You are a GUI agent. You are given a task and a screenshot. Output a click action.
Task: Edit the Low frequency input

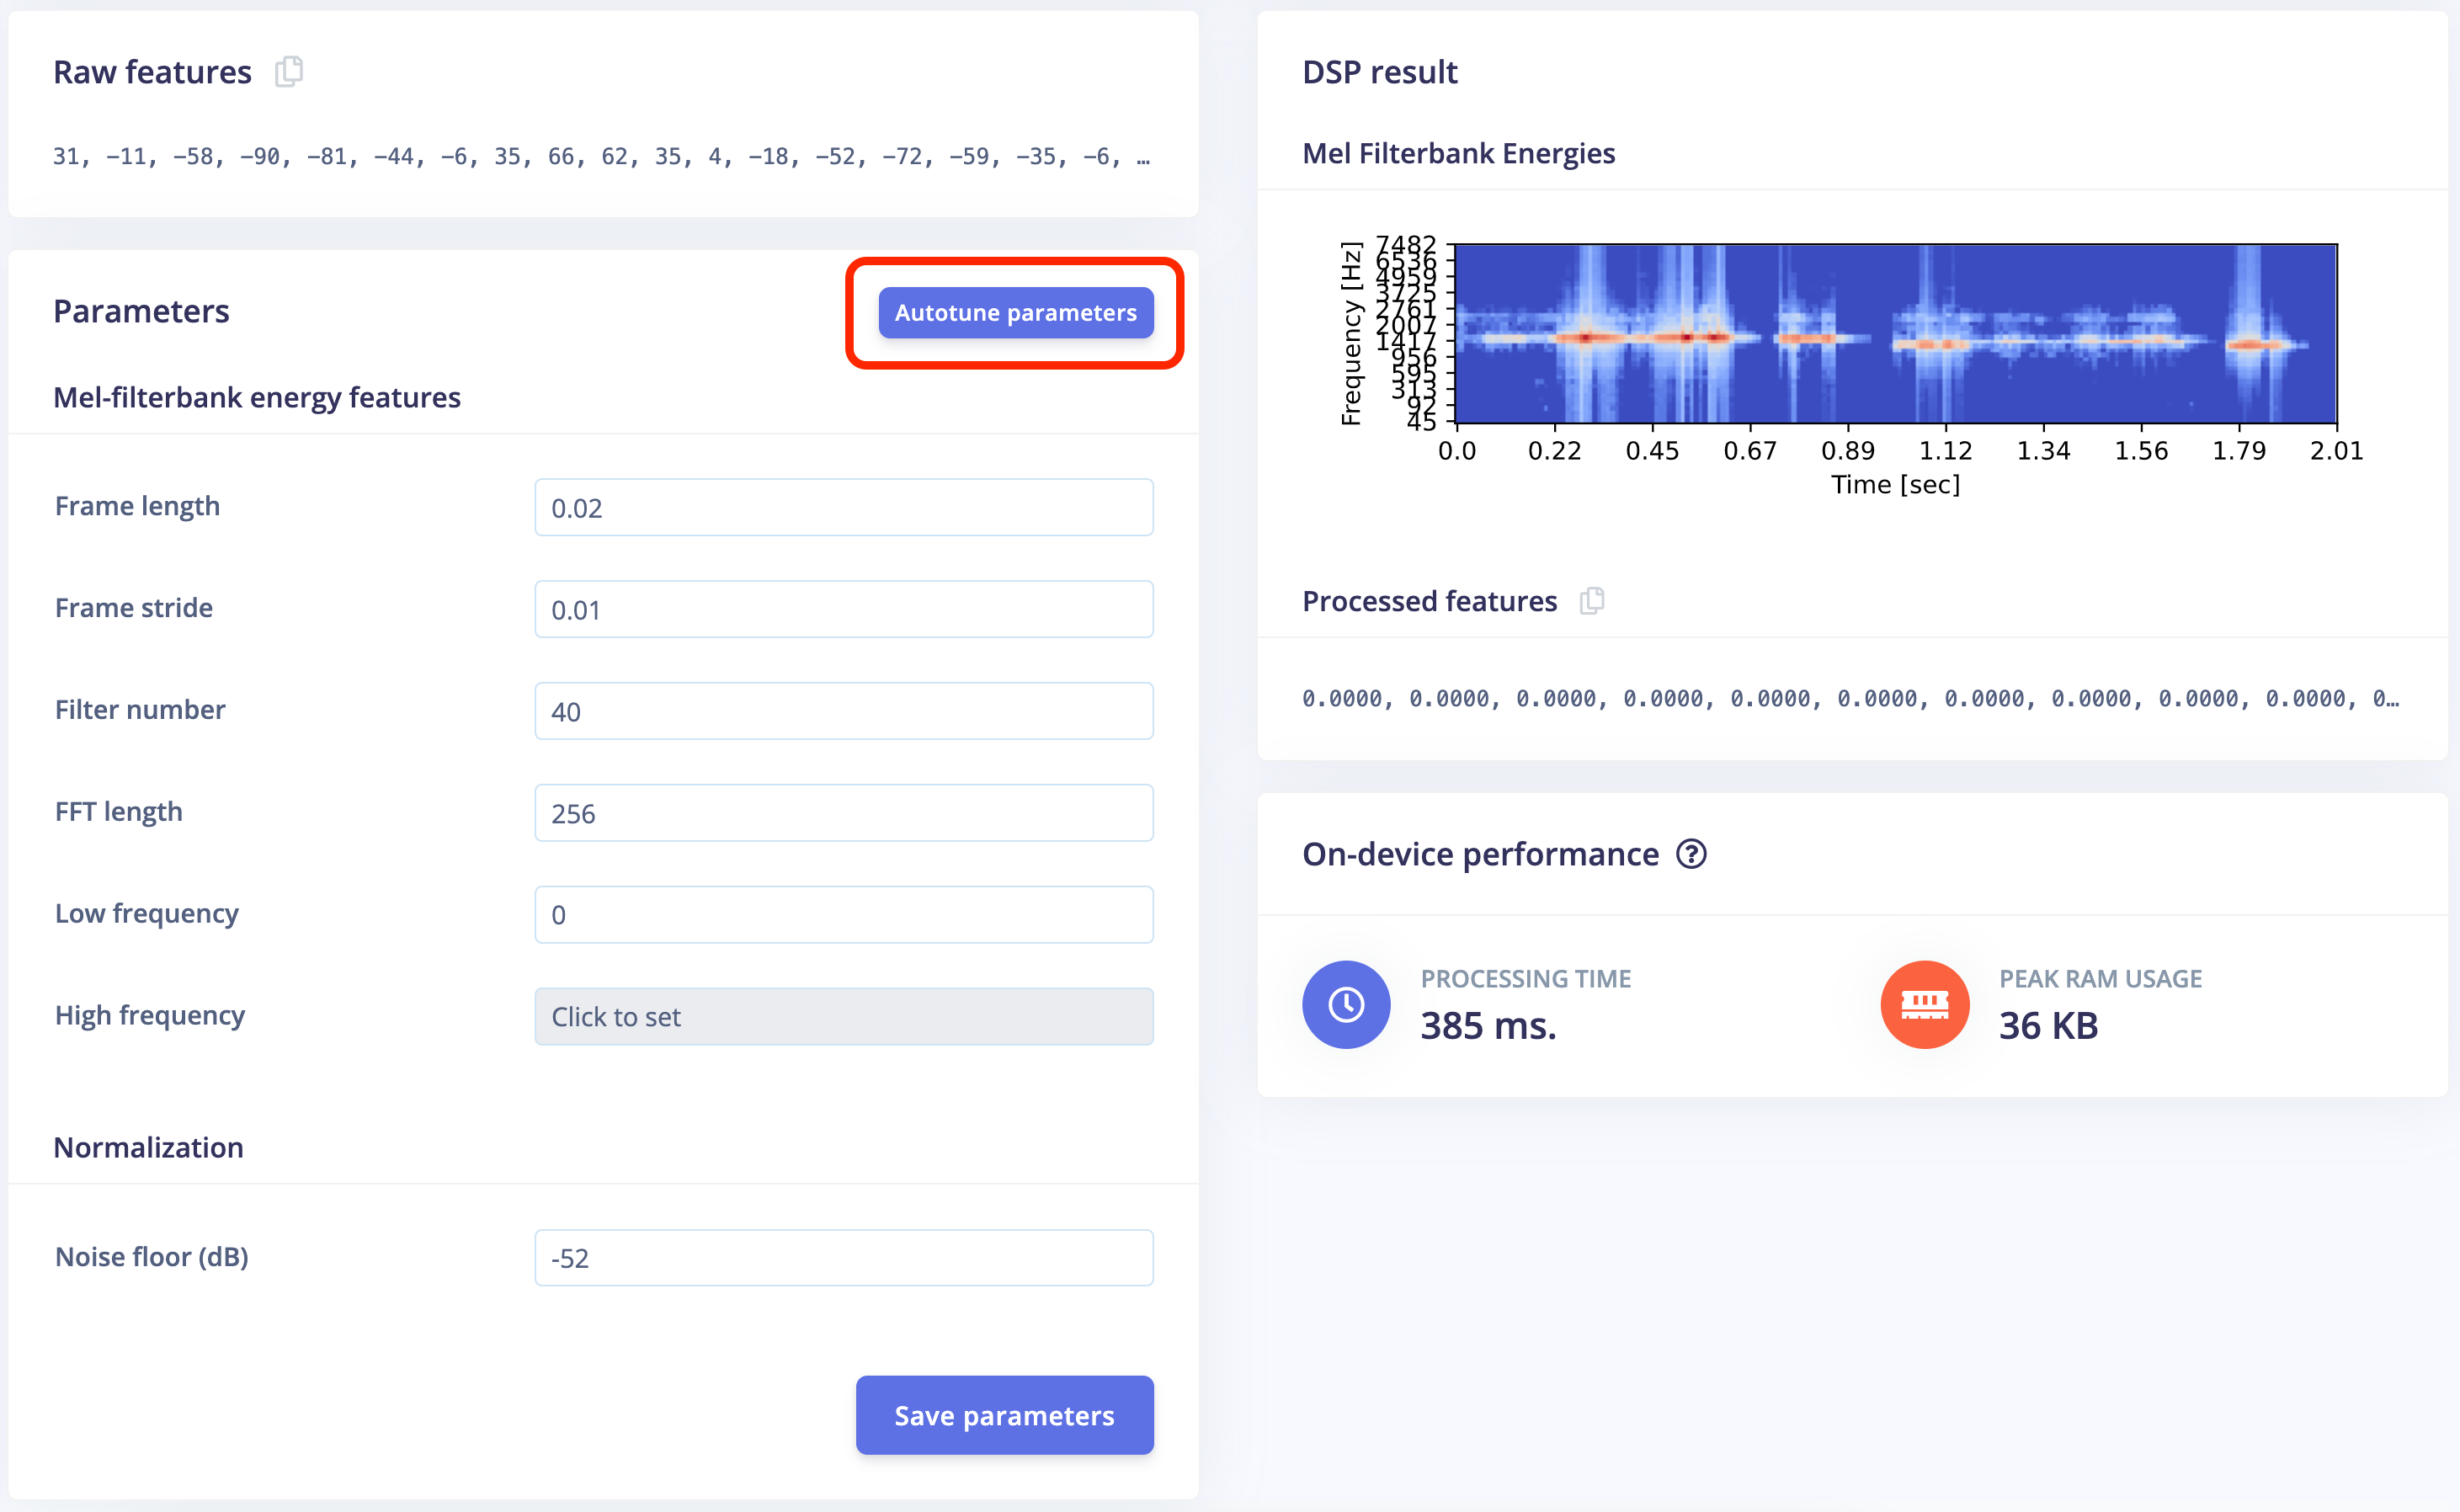click(x=843, y=915)
